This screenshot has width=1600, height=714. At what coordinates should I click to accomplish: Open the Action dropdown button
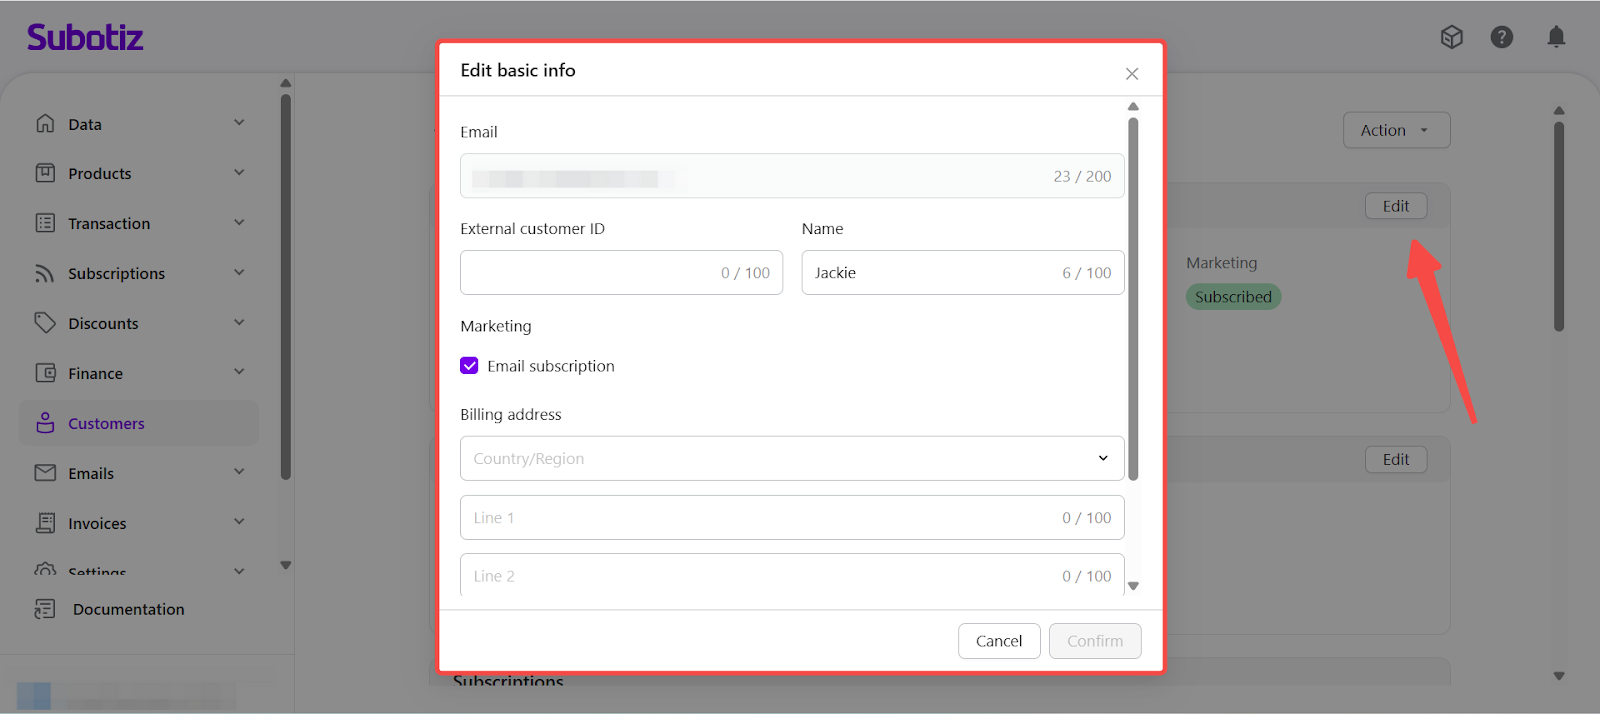pyautogui.click(x=1395, y=130)
